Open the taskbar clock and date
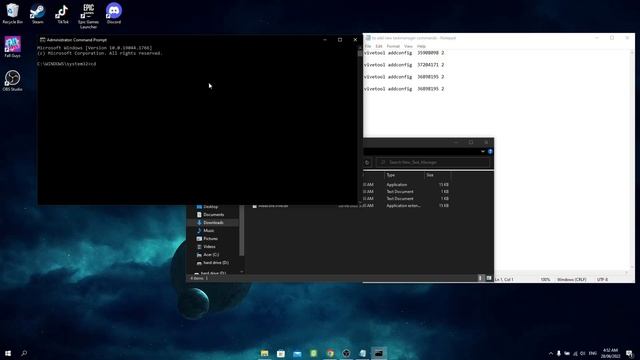The width and height of the screenshot is (640, 360). (x=610, y=353)
